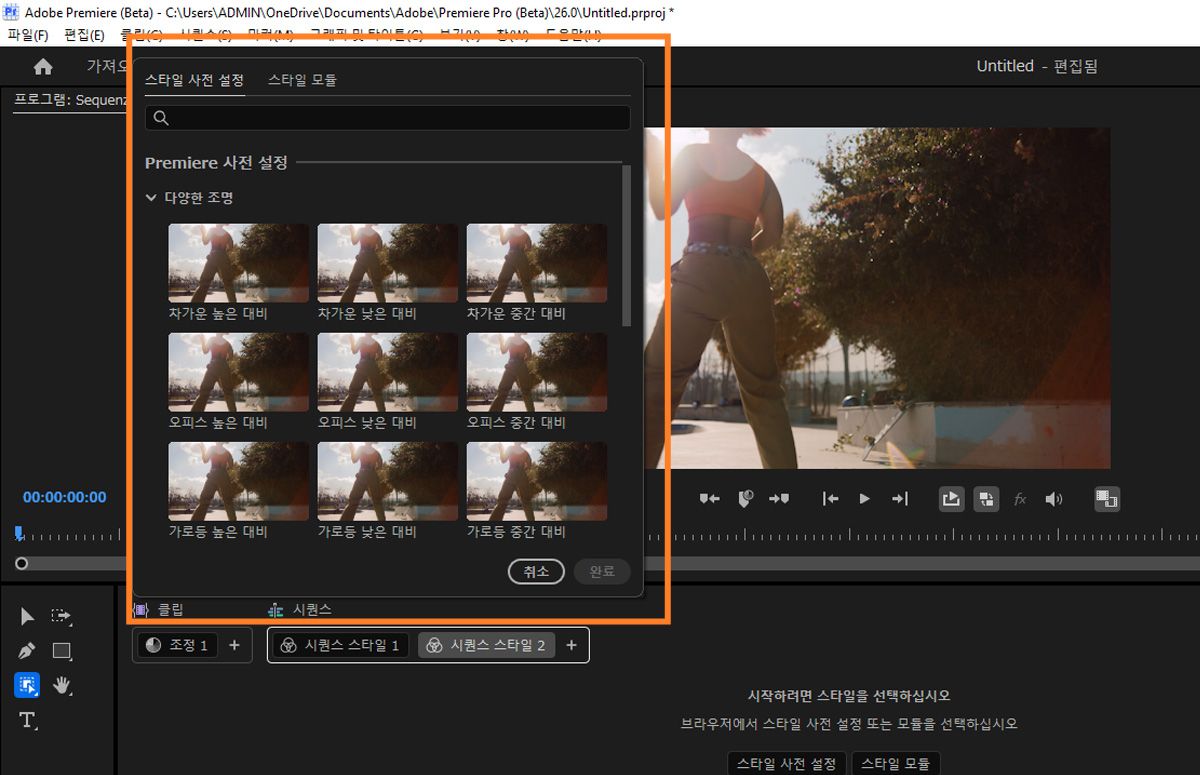The height and width of the screenshot is (775, 1200).
Task: Click the blue playhead marker
Action: [x=19, y=534]
